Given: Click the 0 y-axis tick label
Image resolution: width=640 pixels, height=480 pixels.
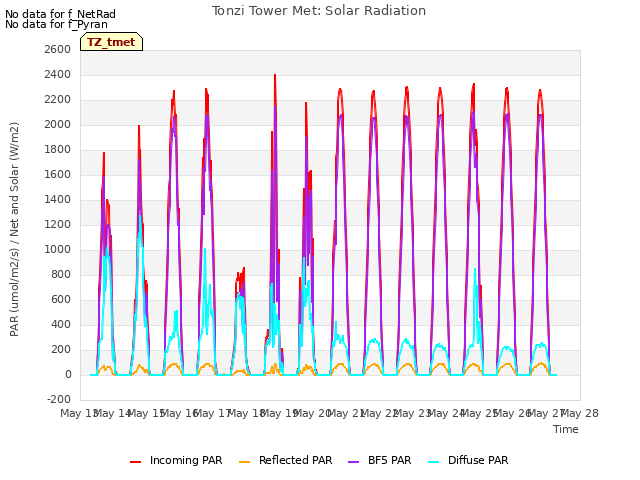Looking at the screenshot, I should click(68, 374).
